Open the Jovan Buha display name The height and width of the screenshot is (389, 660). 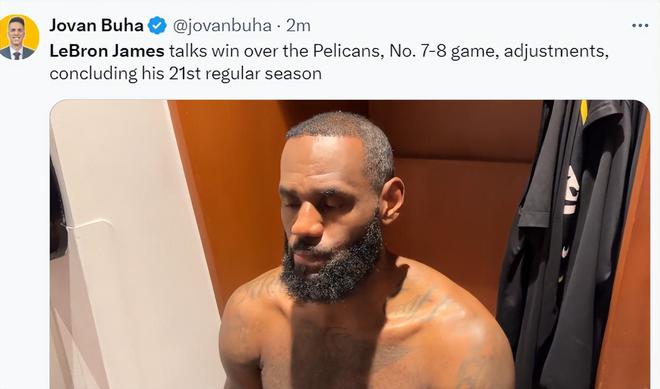click(96, 25)
